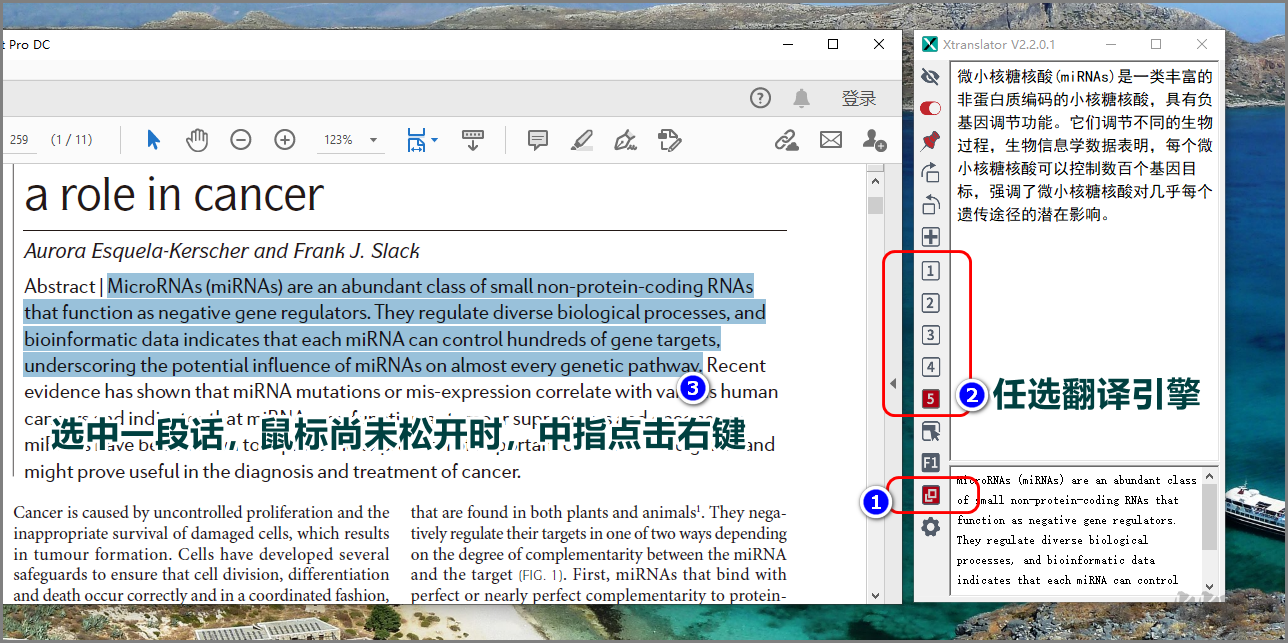Click the share link icon in Acrobat toolbar
This screenshot has height=643, width=1288.
[x=786, y=139]
